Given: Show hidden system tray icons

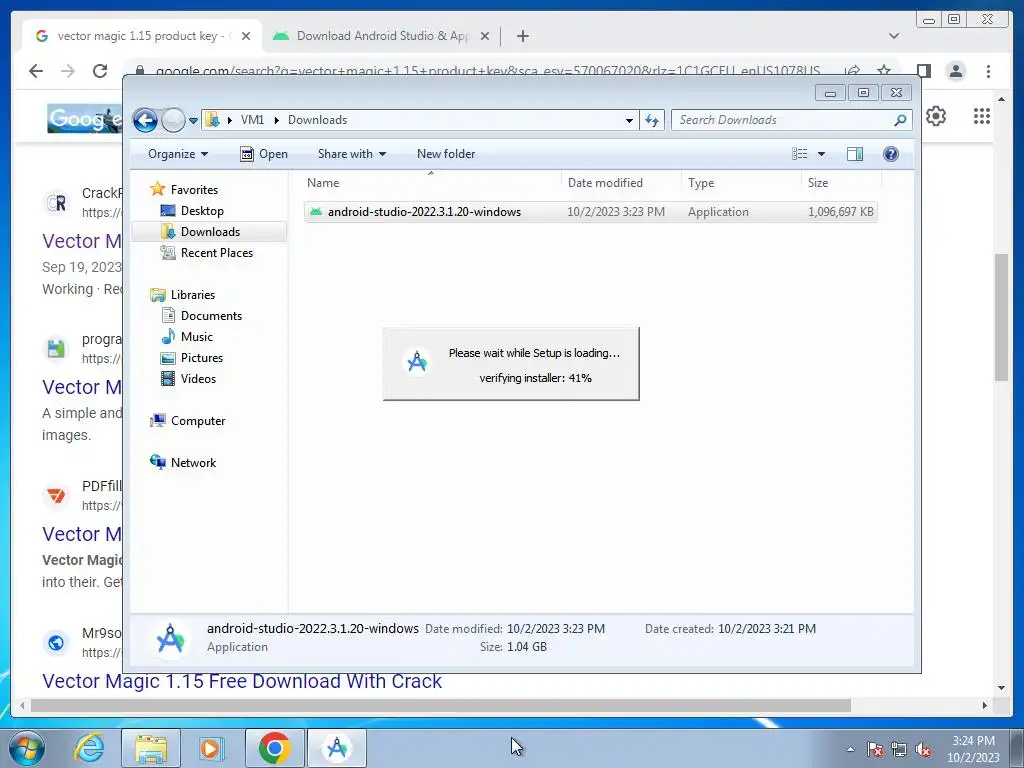Looking at the screenshot, I should pyautogui.click(x=850, y=749).
